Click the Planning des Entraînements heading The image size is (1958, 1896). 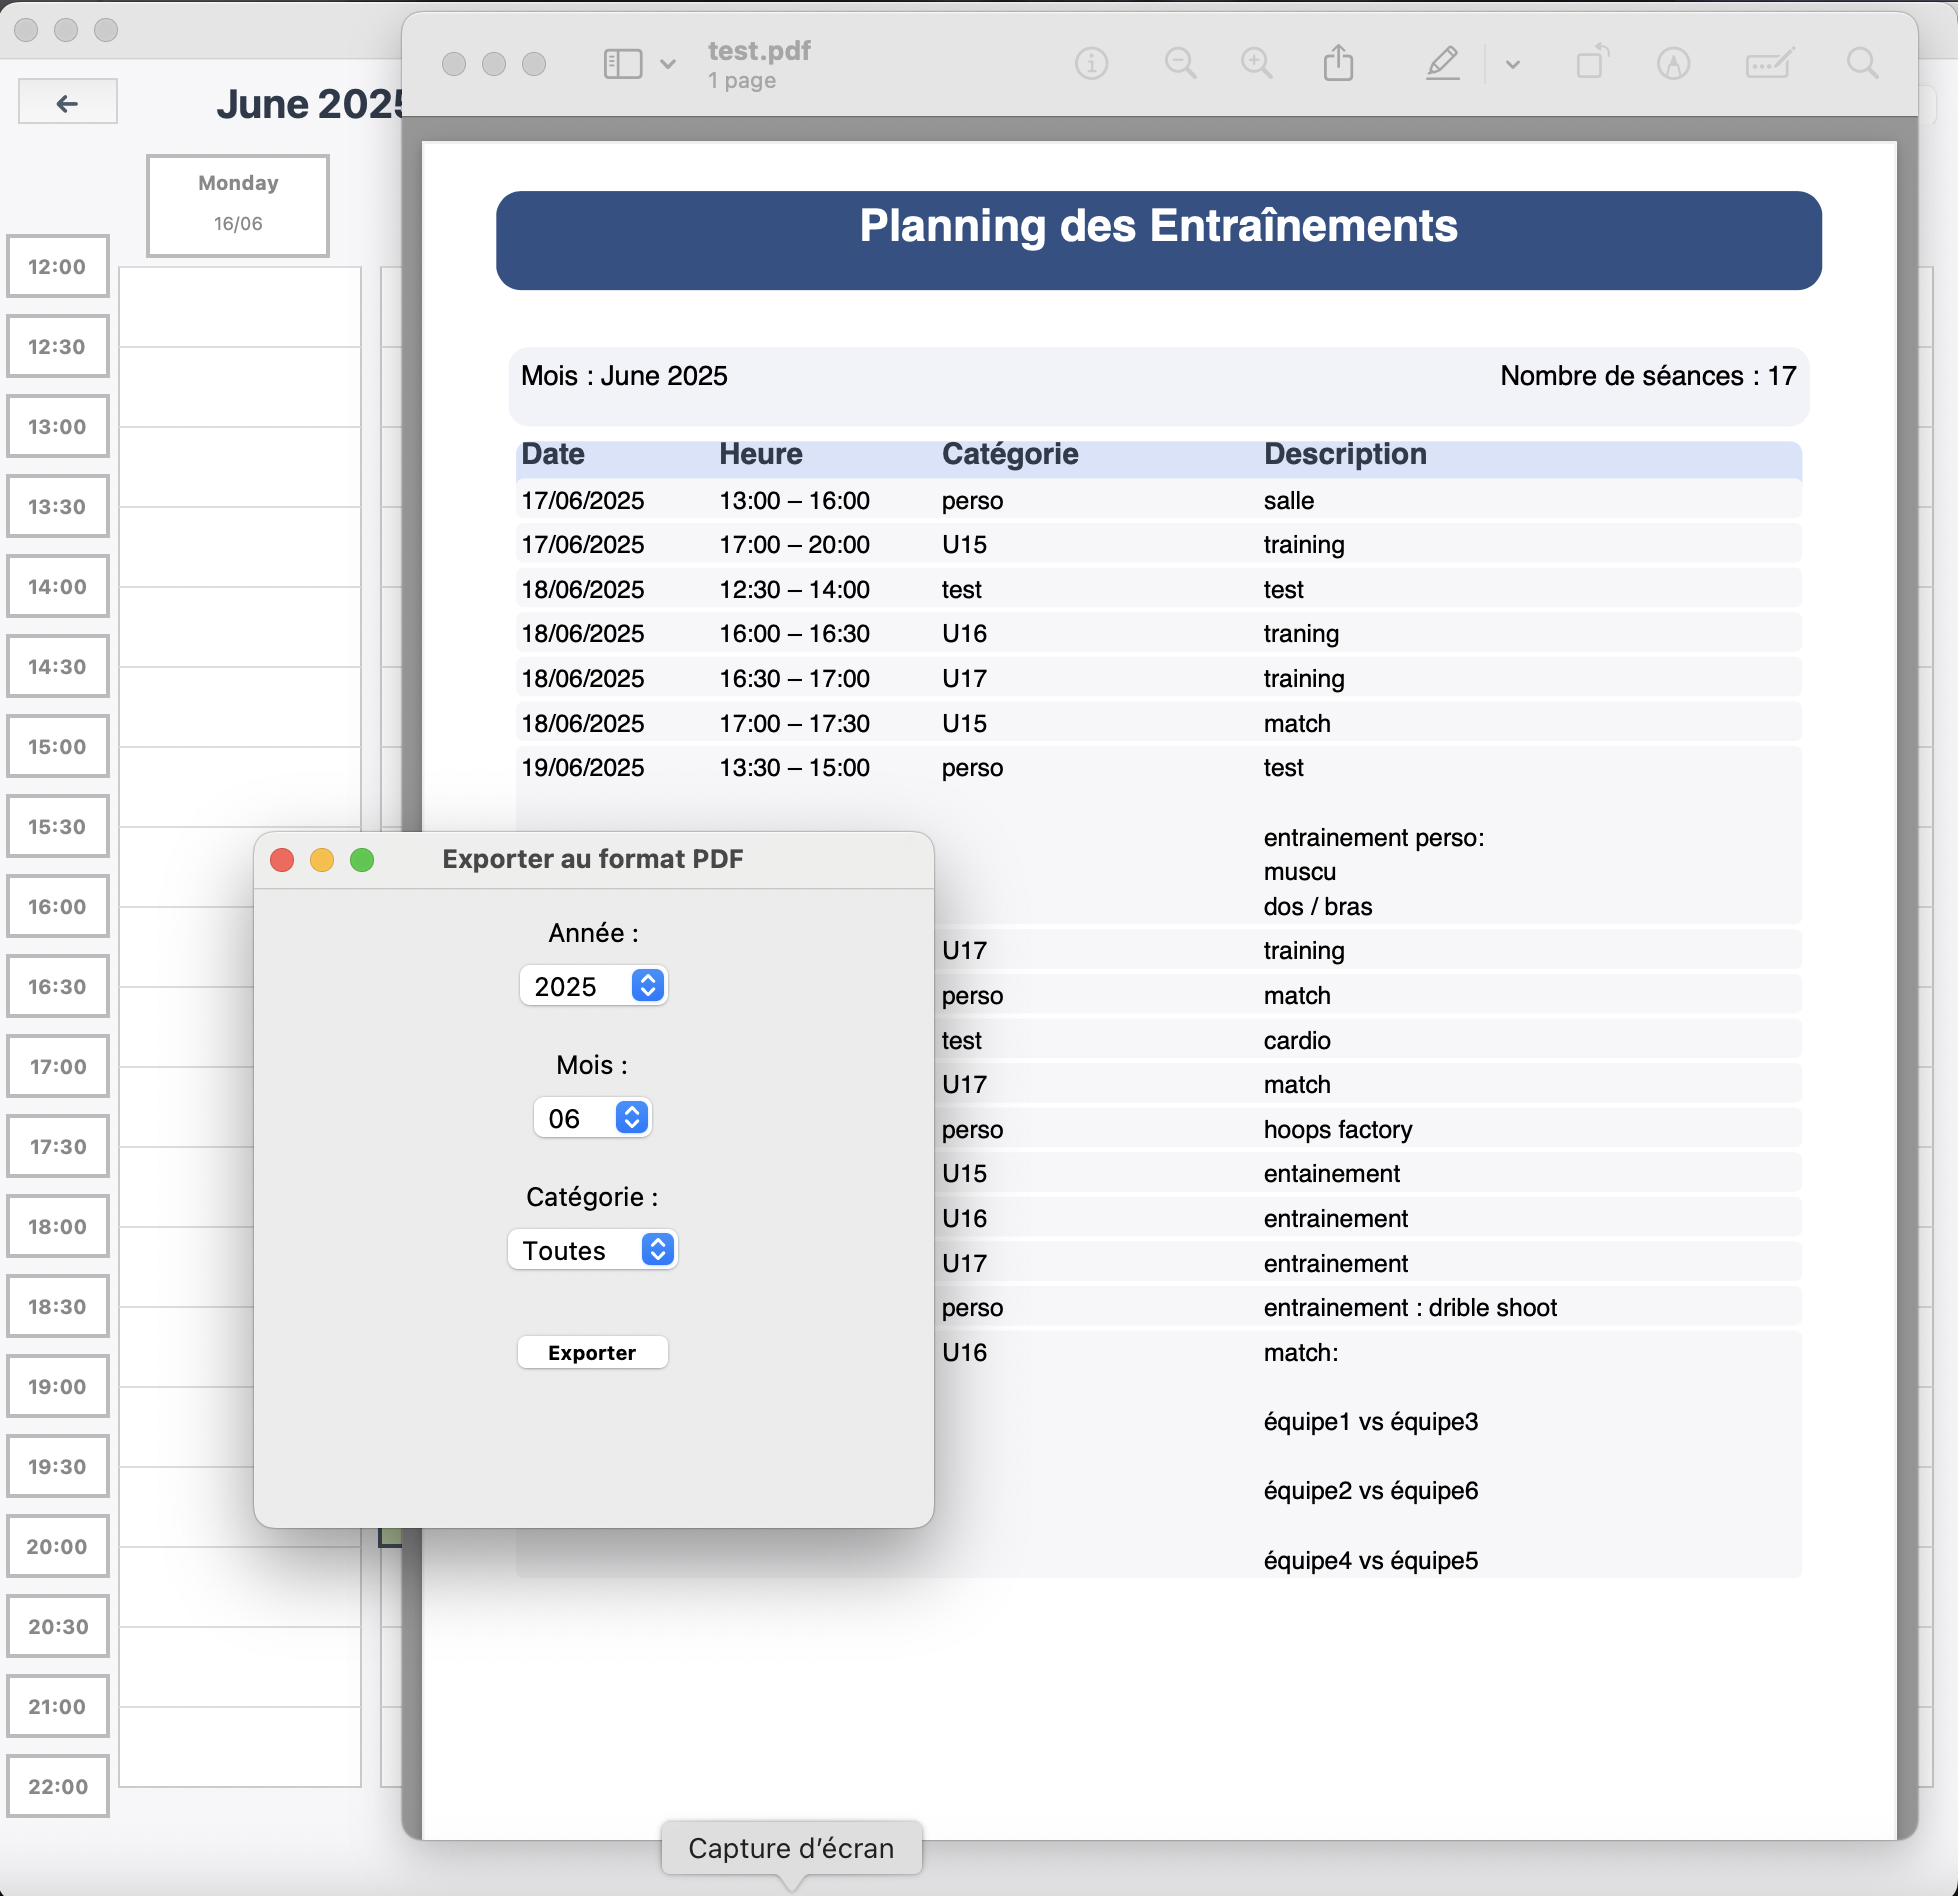pos(1158,226)
